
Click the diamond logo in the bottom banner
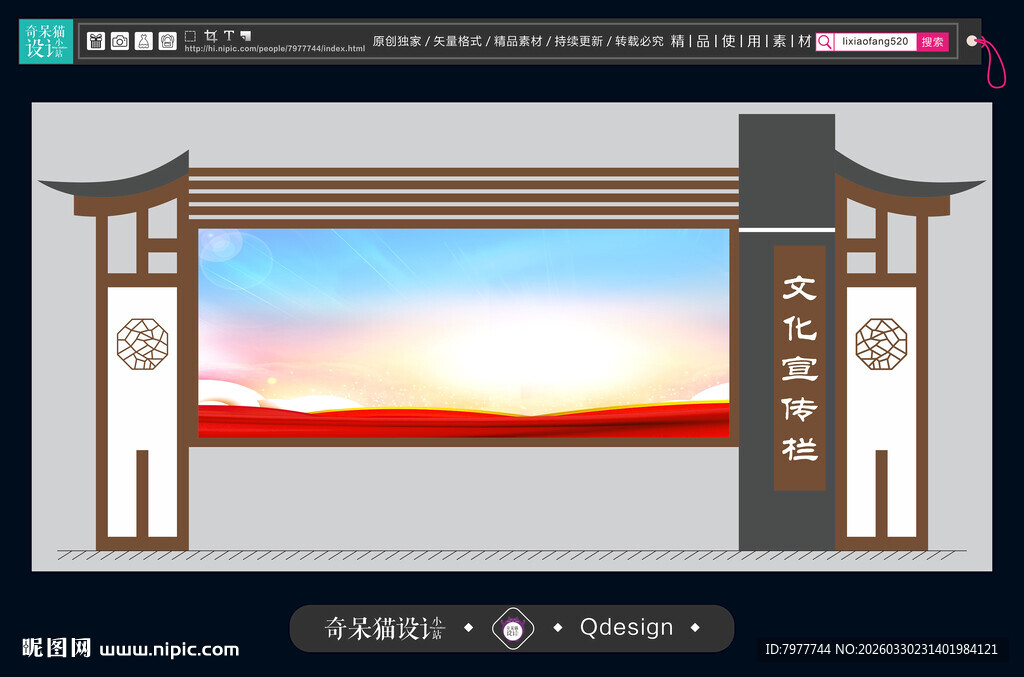pos(512,628)
